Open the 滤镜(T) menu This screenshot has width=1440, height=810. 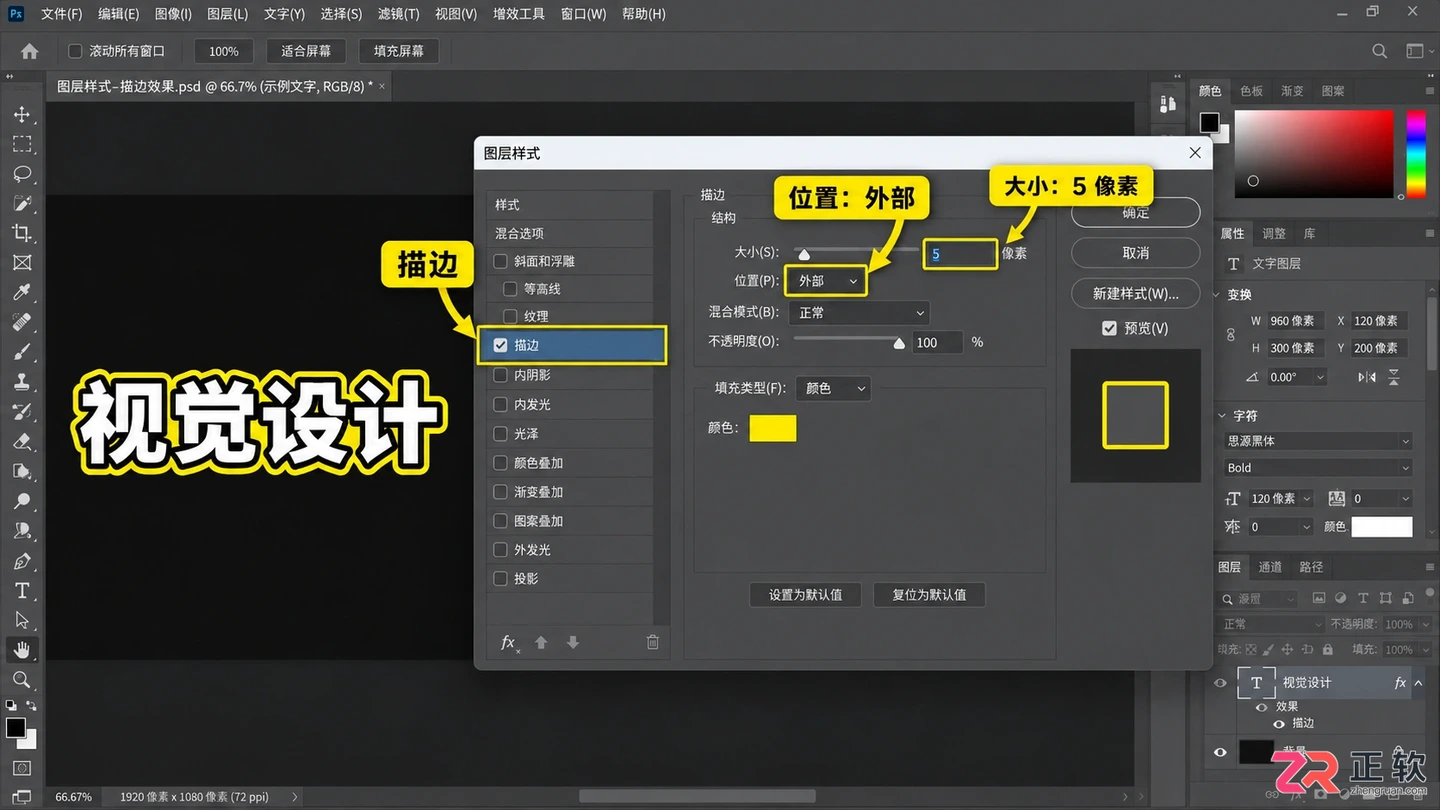(399, 14)
